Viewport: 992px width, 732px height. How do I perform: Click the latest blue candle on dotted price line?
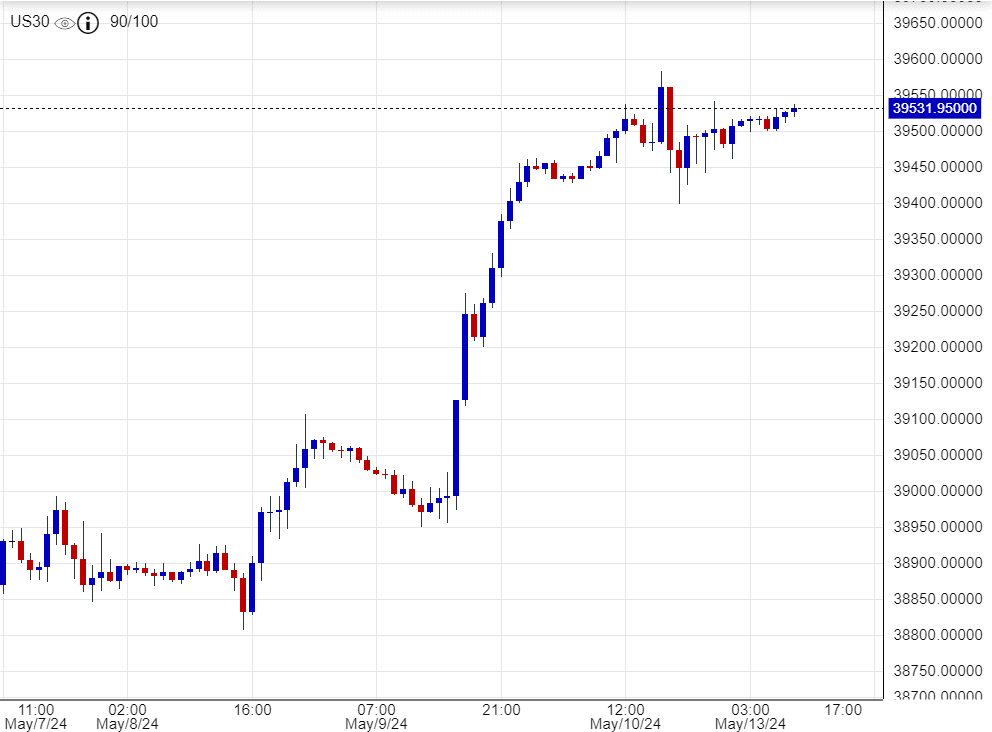click(x=794, y=110)
